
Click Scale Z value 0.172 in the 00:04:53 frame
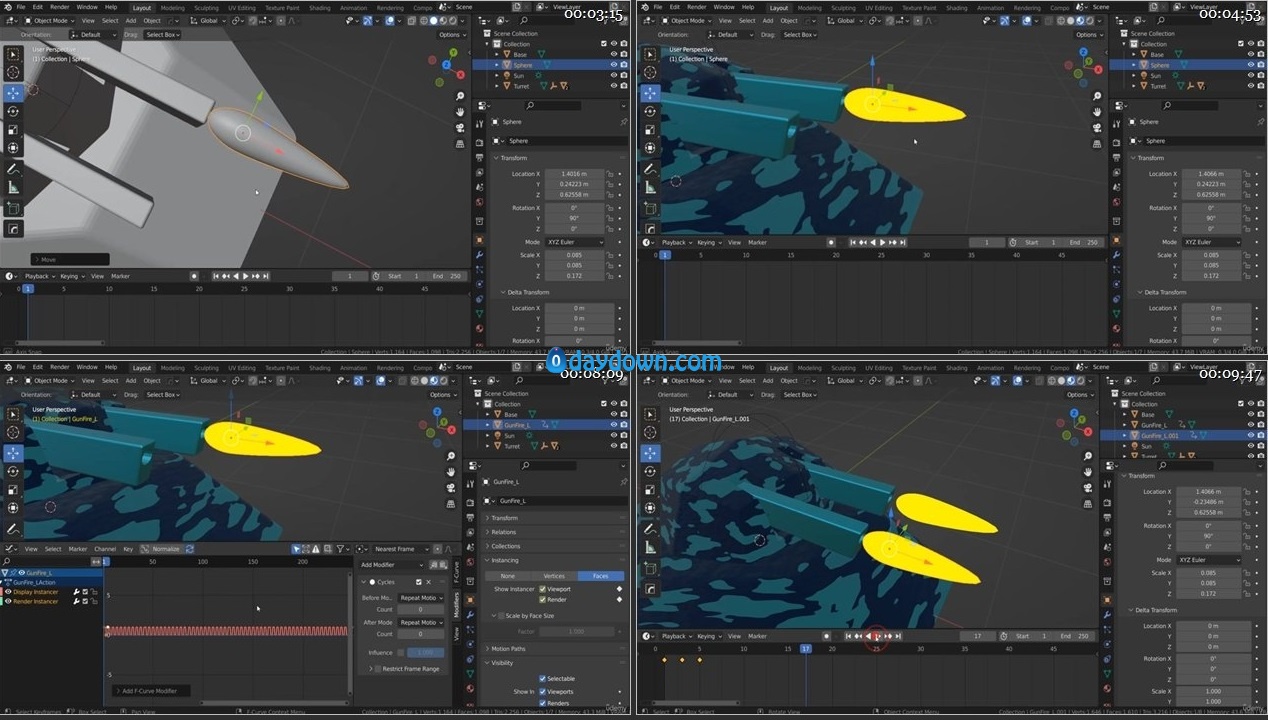point(1211,276)
